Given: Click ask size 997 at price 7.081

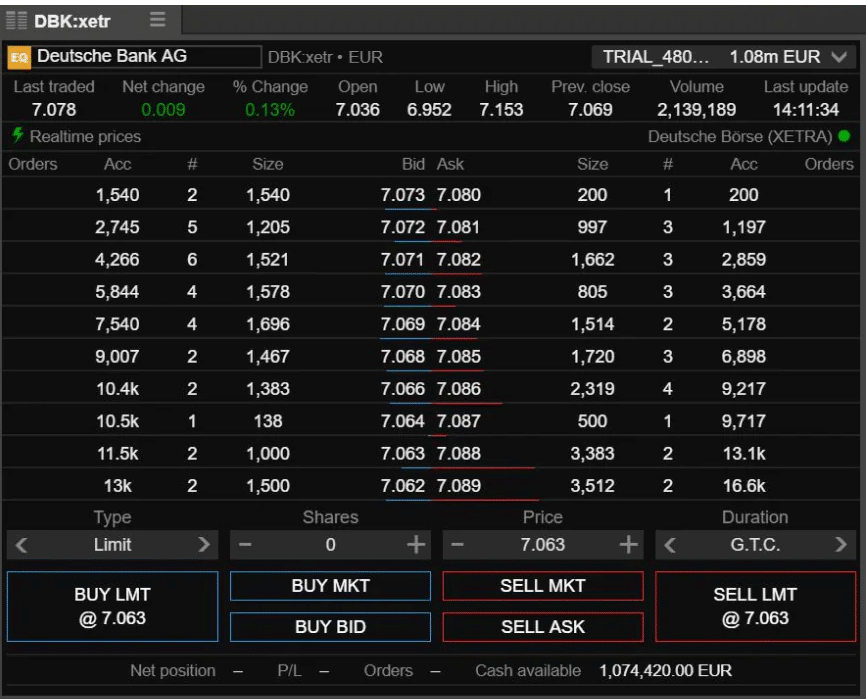Looking at the screenshot, I should click(592, 227).
